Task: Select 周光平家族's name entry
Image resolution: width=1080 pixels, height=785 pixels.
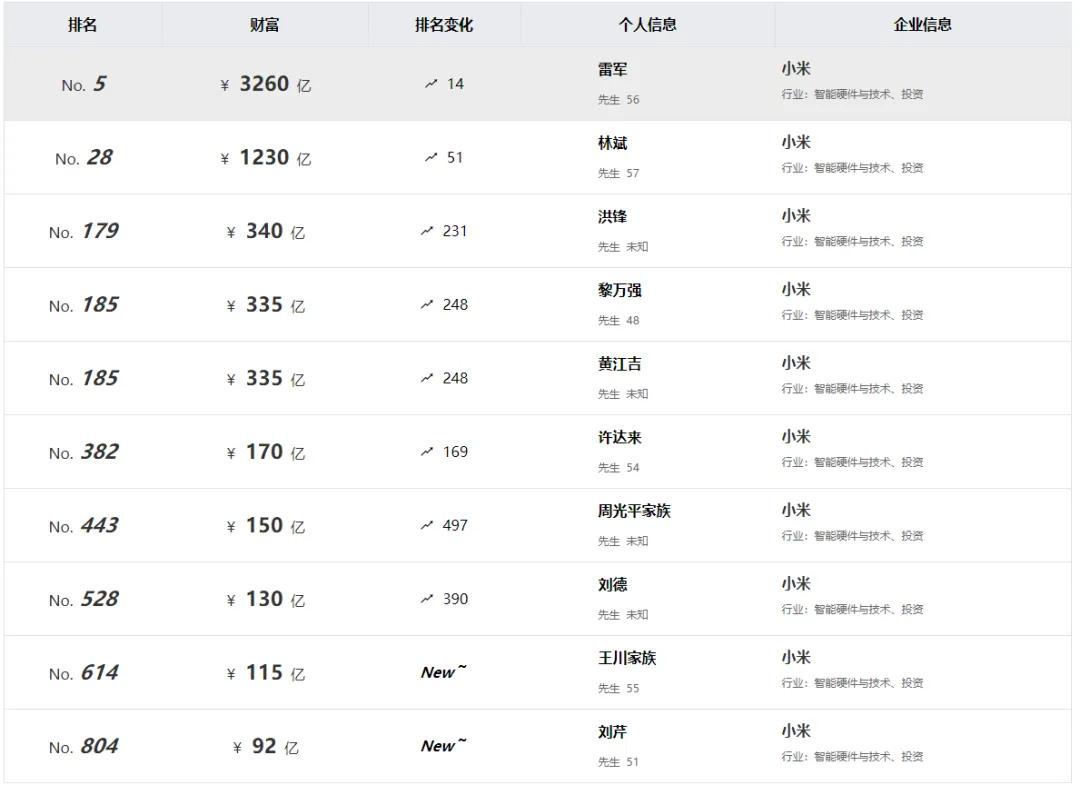Action: click(x=629, y=510)
